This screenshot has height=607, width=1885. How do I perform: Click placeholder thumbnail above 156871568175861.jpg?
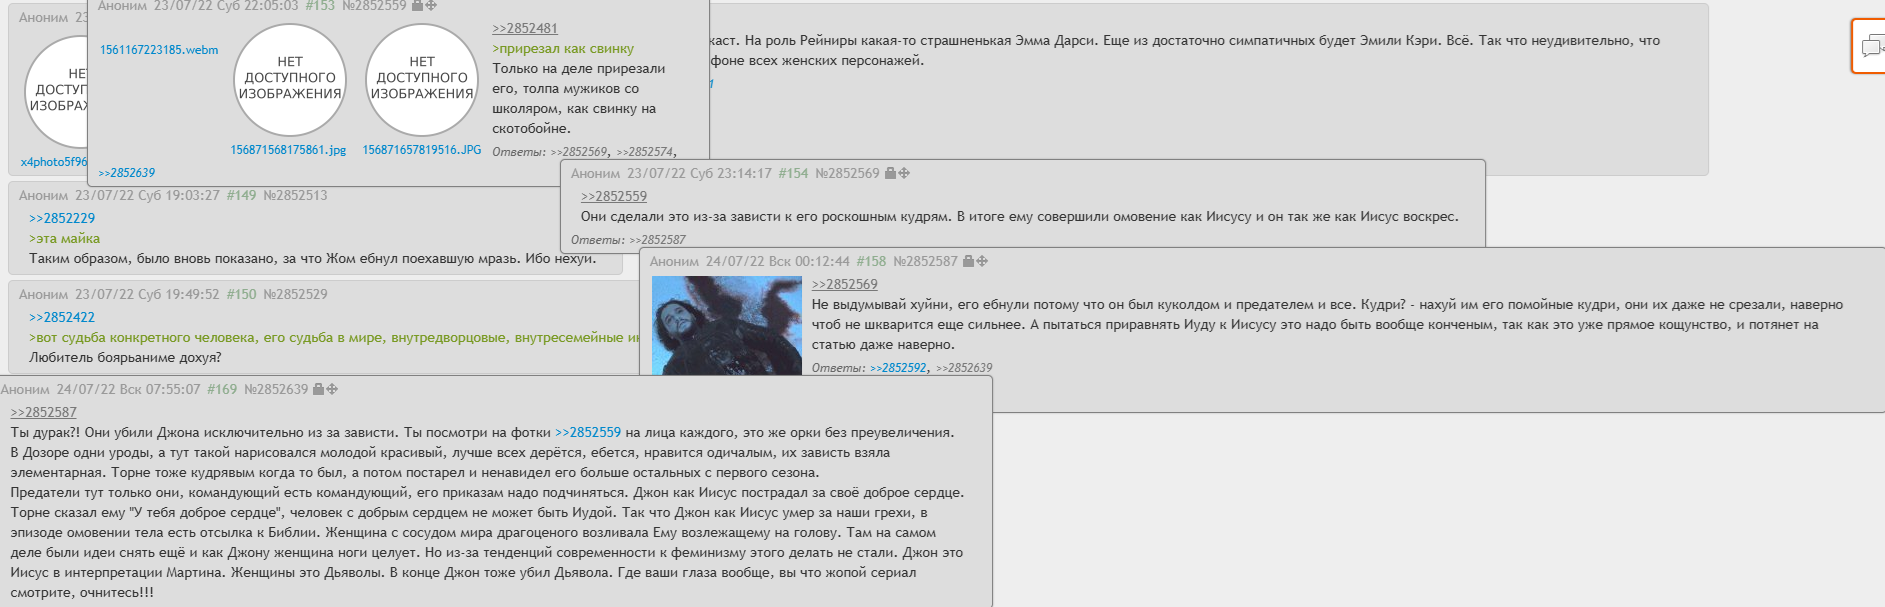point(290,78)
